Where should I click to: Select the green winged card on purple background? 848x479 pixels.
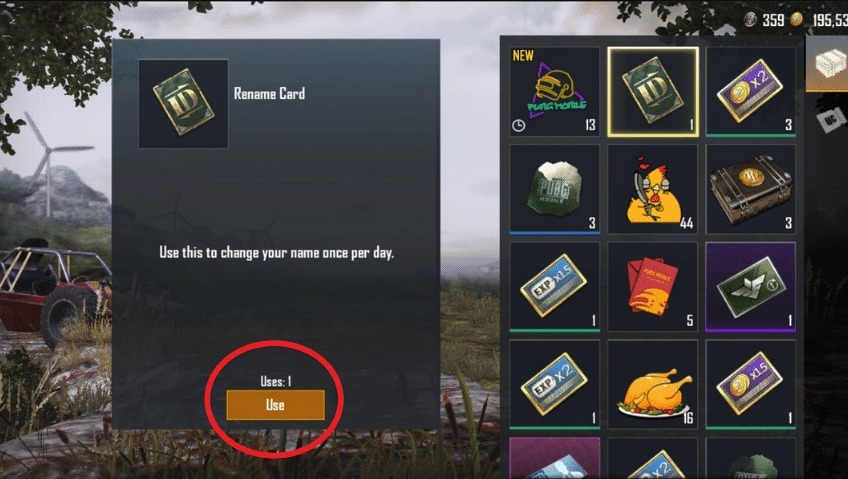(751, 287)
